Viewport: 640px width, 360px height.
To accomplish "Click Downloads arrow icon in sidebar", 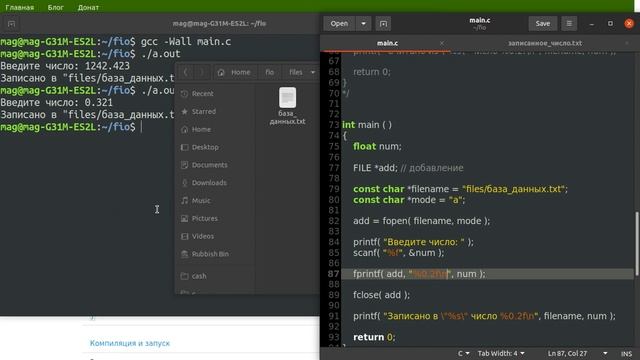I will point(184,183).
